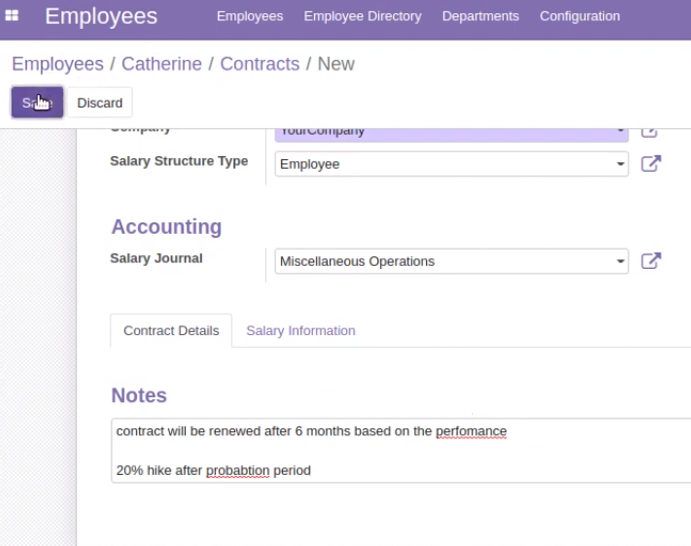The width and height of the screenshot is (691, 546).
Task: Click the Employees app title
Action: (101, 16)
